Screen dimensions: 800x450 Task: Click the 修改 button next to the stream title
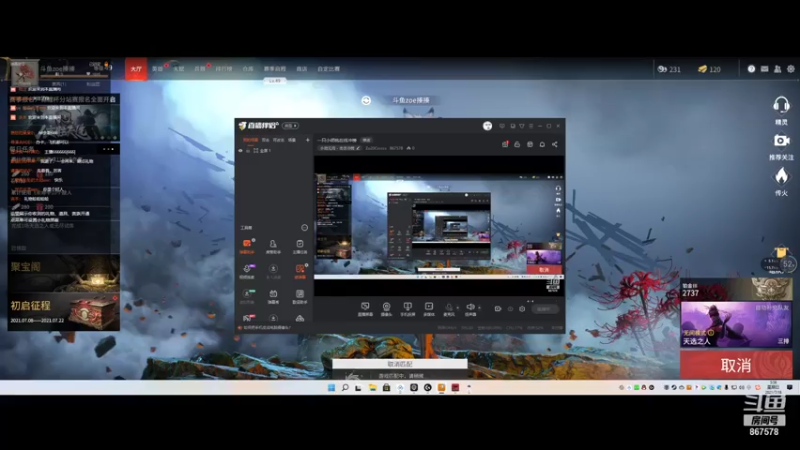tap(366, 140)
